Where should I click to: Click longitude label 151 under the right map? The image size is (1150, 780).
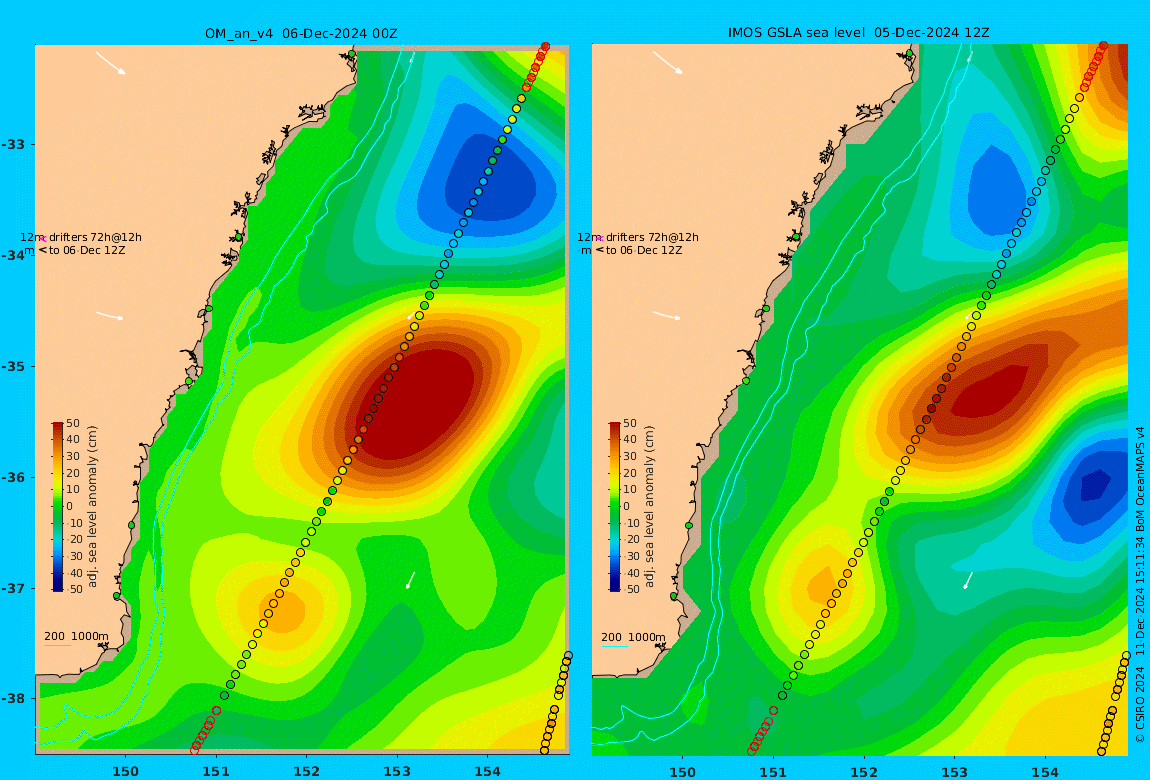pos(773,771)
